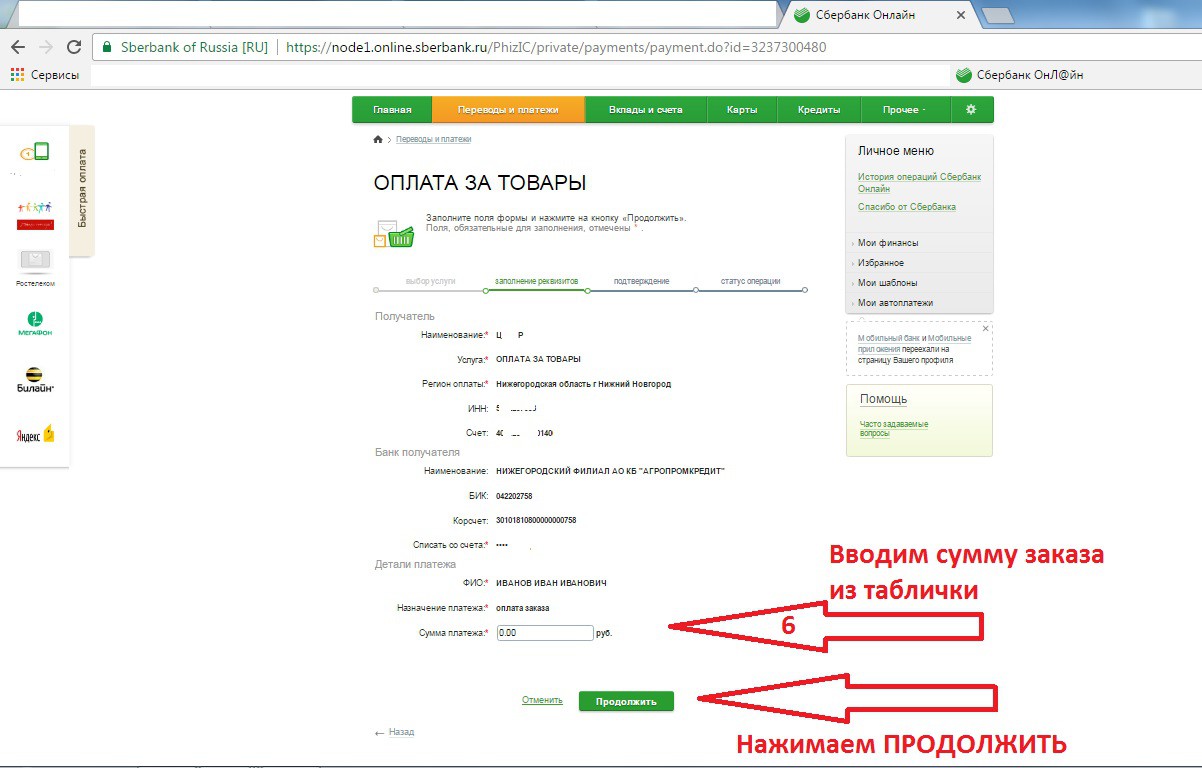
Task: Pay Билайн via quick payment icon
Action: pos(35,379)
